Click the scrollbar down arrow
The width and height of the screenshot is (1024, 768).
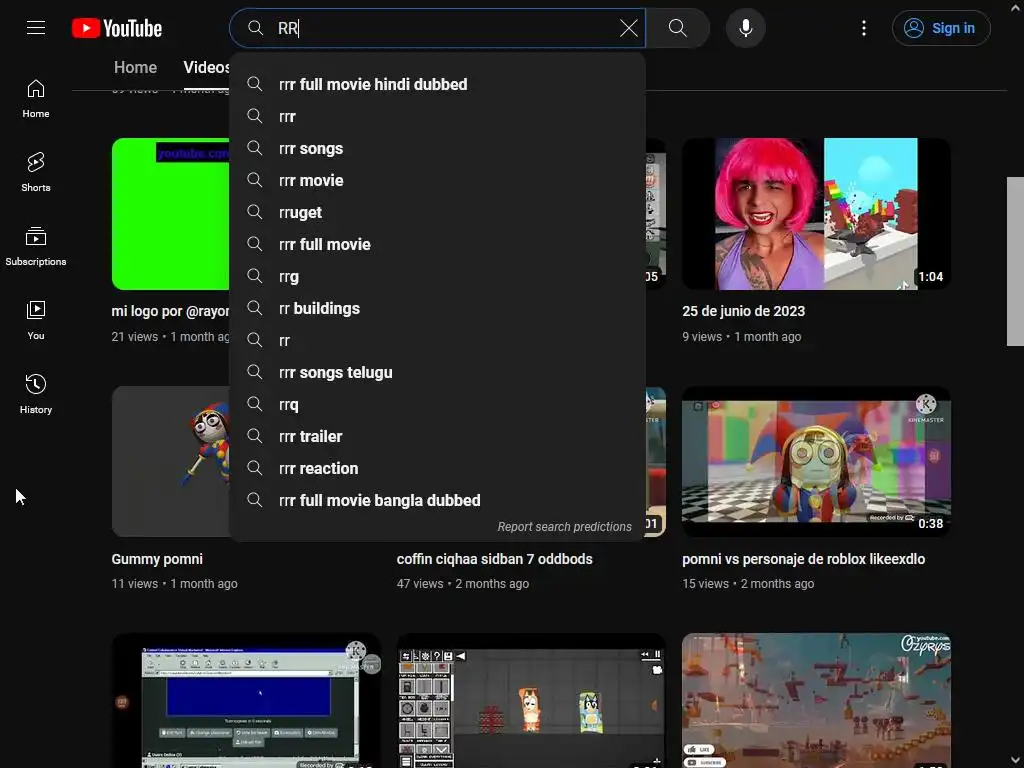pyautogui.click(x=1015, y=761)
